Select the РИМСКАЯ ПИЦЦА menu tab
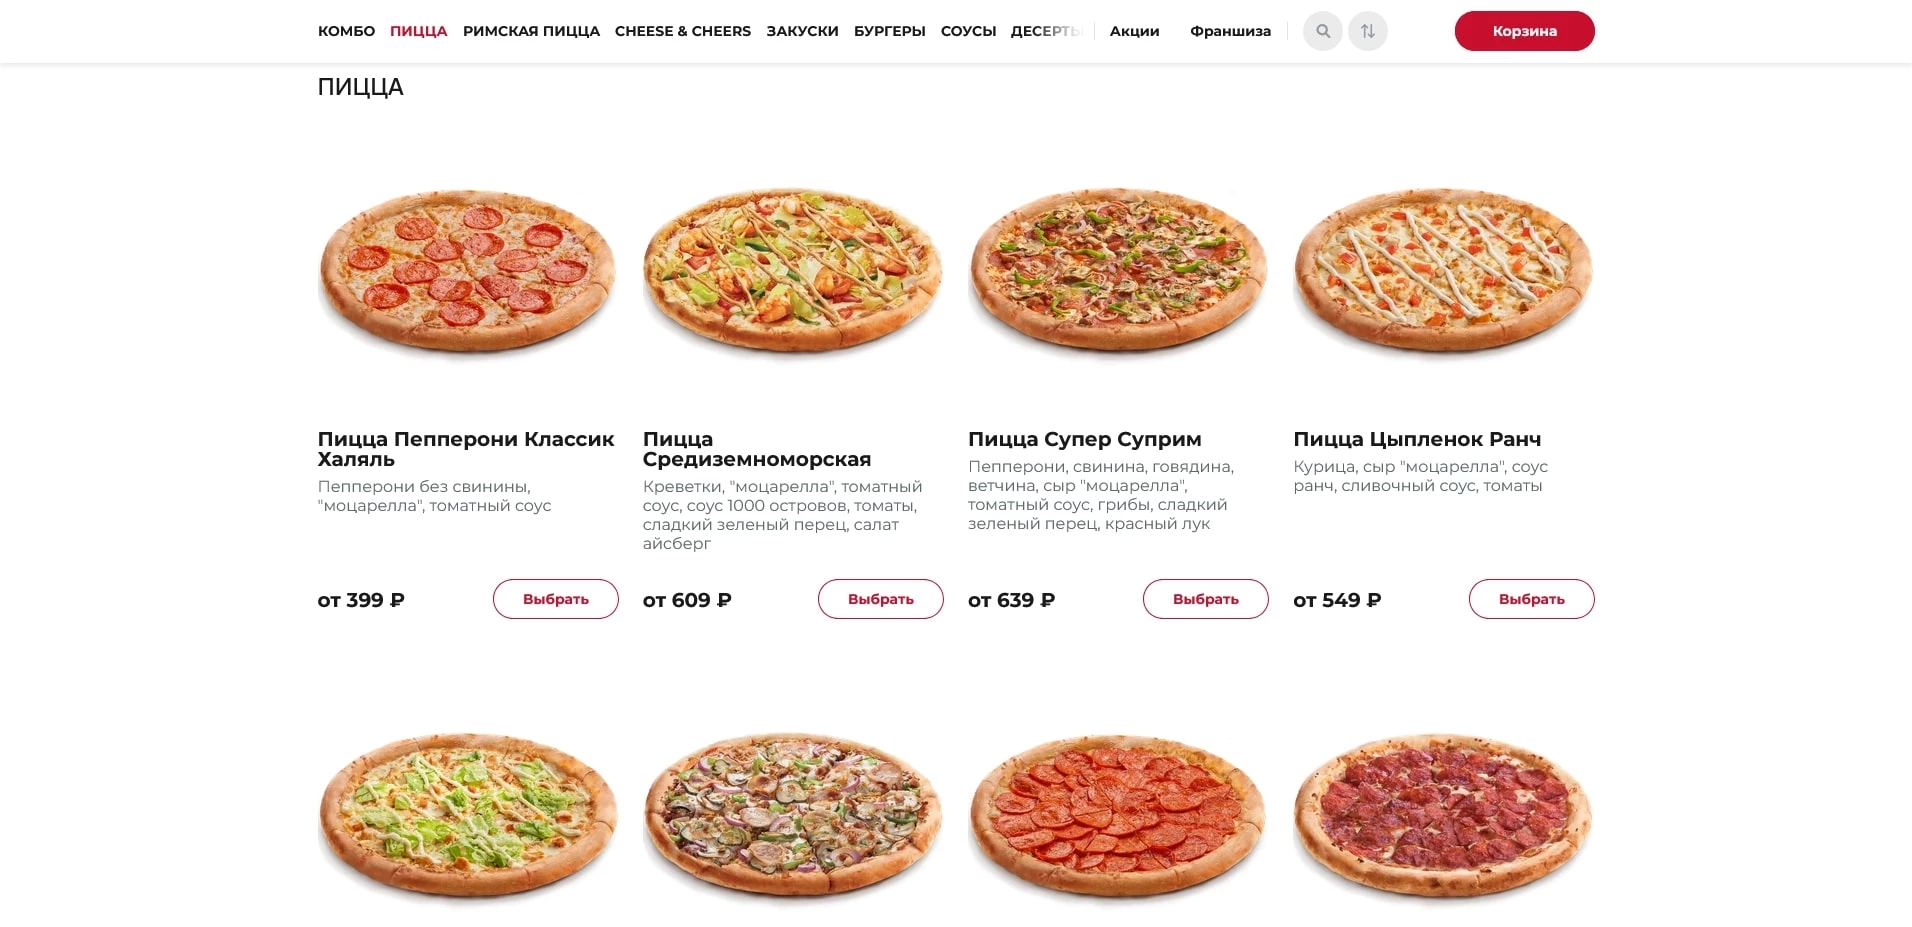The width and height of the screenshot is (1912, 927). pyautogui.click(x=531, y=31)
